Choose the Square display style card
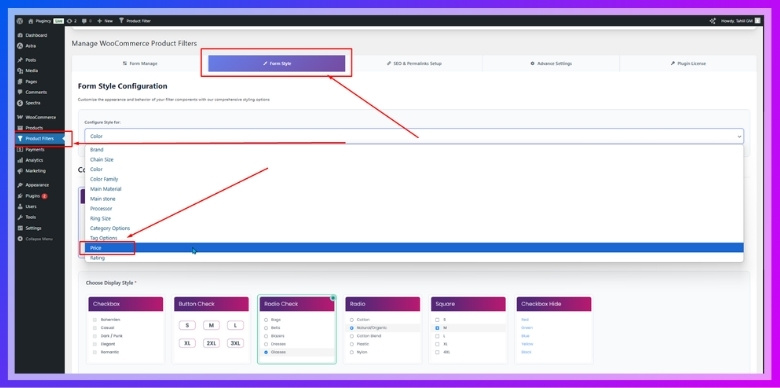Viewport: 780px width, 388px height. click(468, 330)
